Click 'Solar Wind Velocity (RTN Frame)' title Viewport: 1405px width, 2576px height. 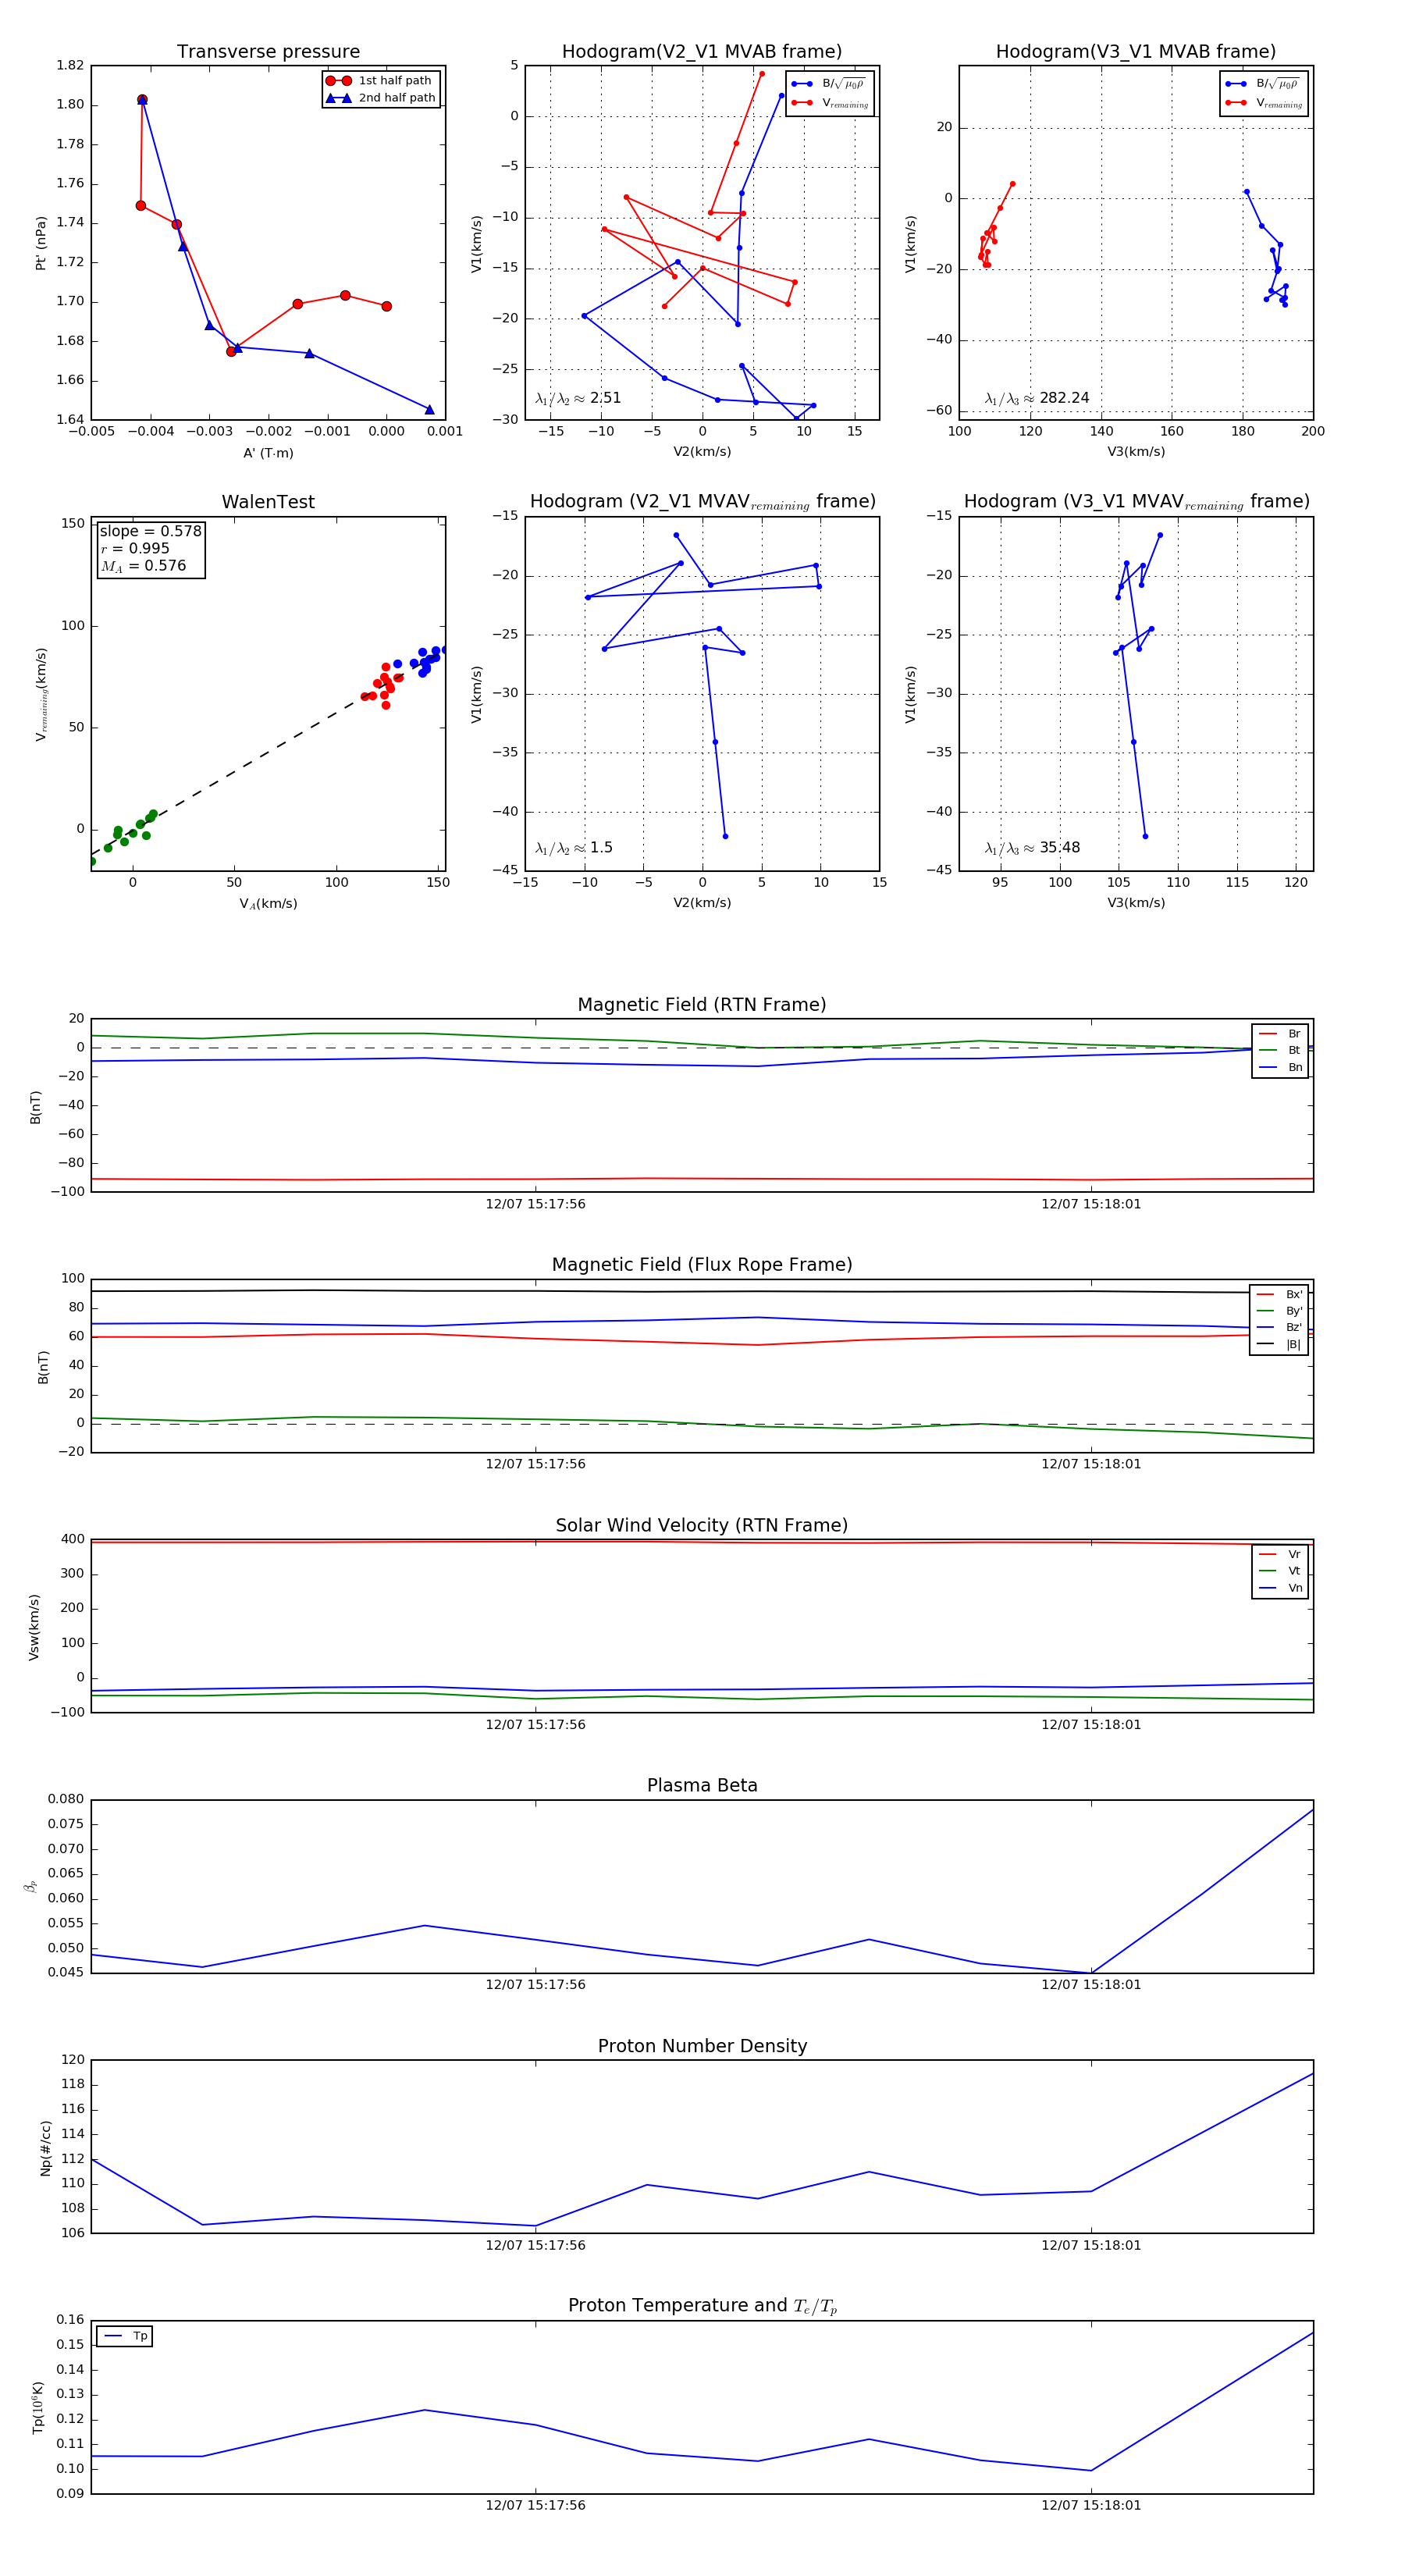pyautogui.click(x=702, y=1525)
